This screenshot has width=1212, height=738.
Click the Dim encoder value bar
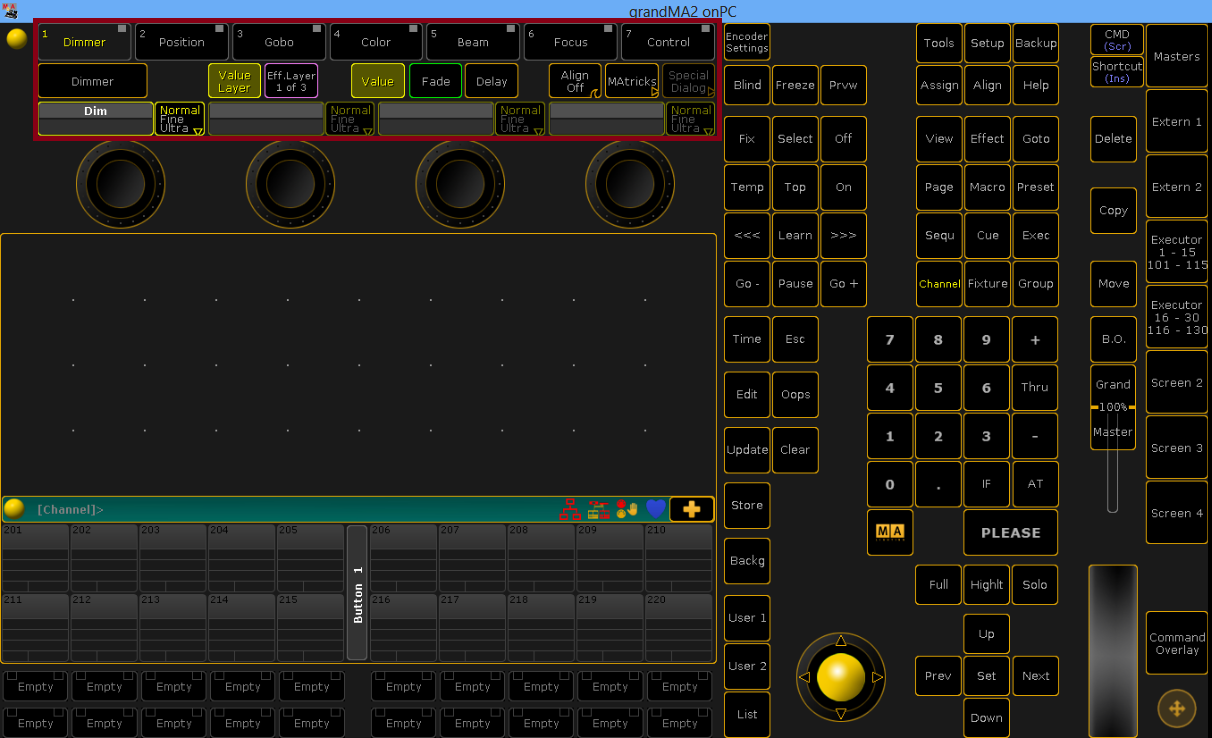(x=96, y=118)
